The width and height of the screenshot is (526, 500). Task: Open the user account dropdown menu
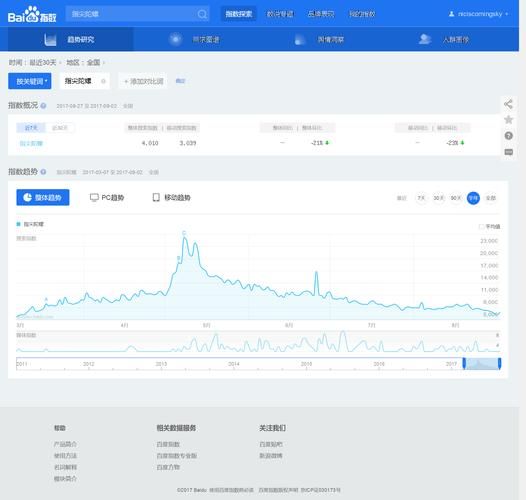(478, 14)
